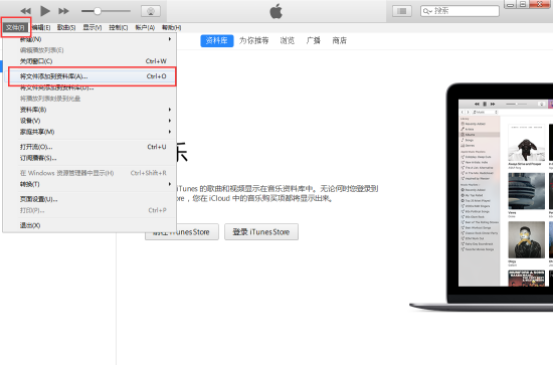554x365 pixels.
Task: Maximize the iTunes window
Action: [x=523, y=5]
